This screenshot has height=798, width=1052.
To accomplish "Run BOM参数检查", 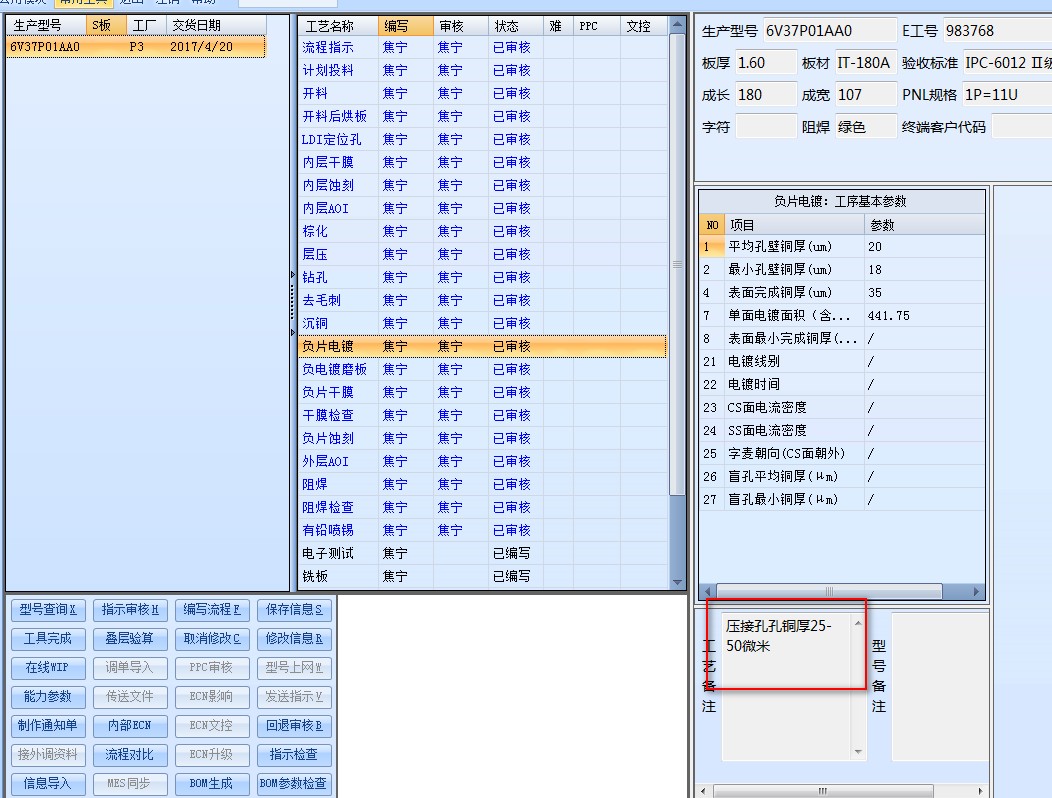I will tap(295, 783).
